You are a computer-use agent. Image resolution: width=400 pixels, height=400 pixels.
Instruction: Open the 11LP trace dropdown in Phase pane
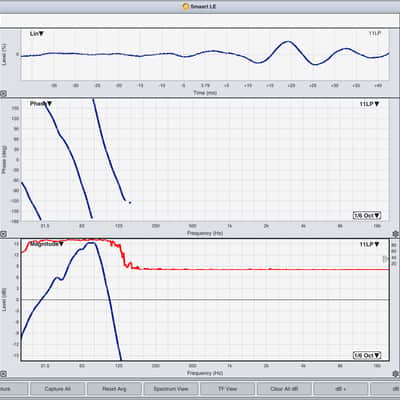coord(369,104)
